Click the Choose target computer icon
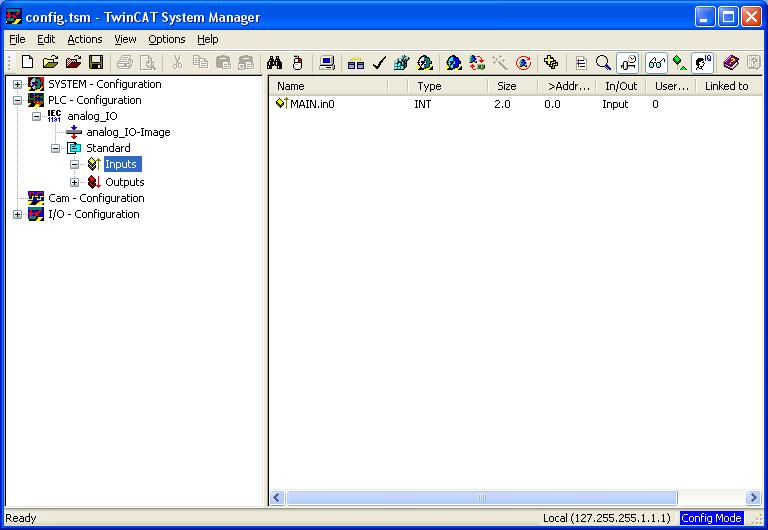 [x=327, y=62]
